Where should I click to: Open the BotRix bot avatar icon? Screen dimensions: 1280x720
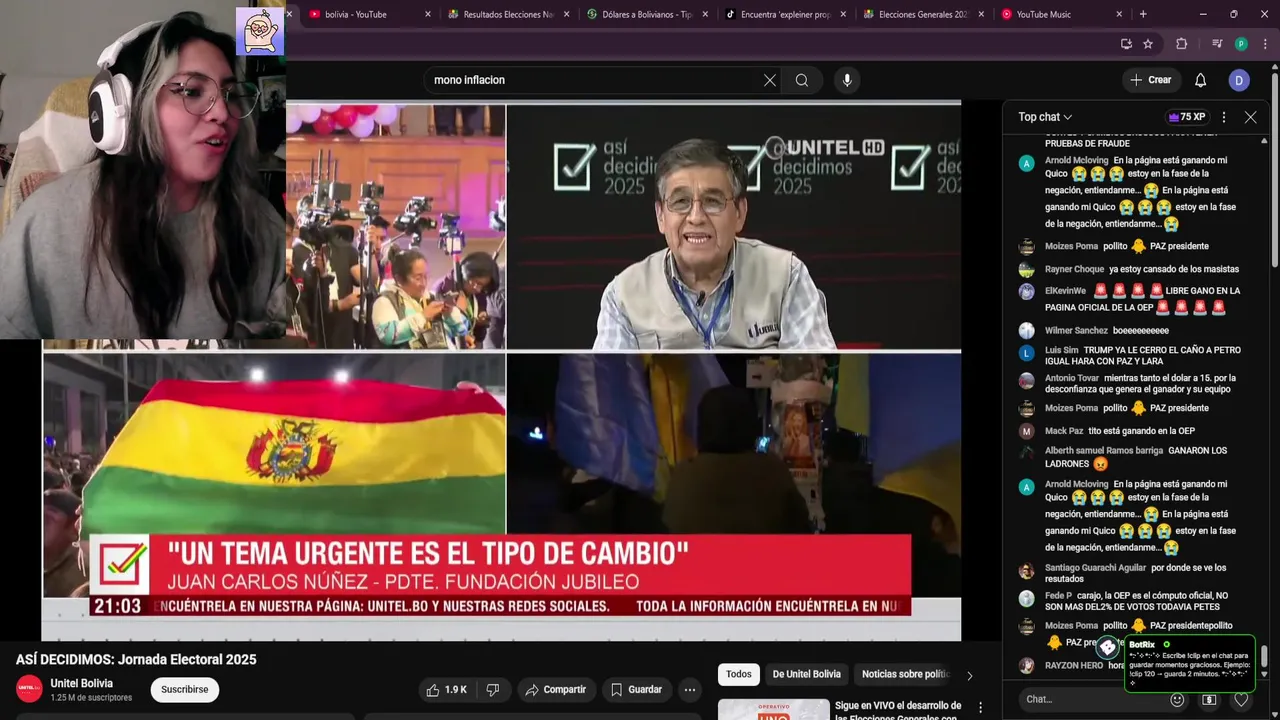point(1108,647)
